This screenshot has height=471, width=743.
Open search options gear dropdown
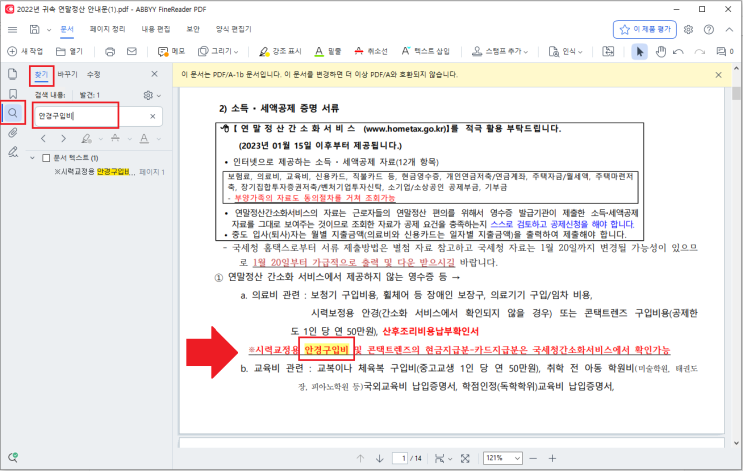pyautogui.click(x=152, y=95)
